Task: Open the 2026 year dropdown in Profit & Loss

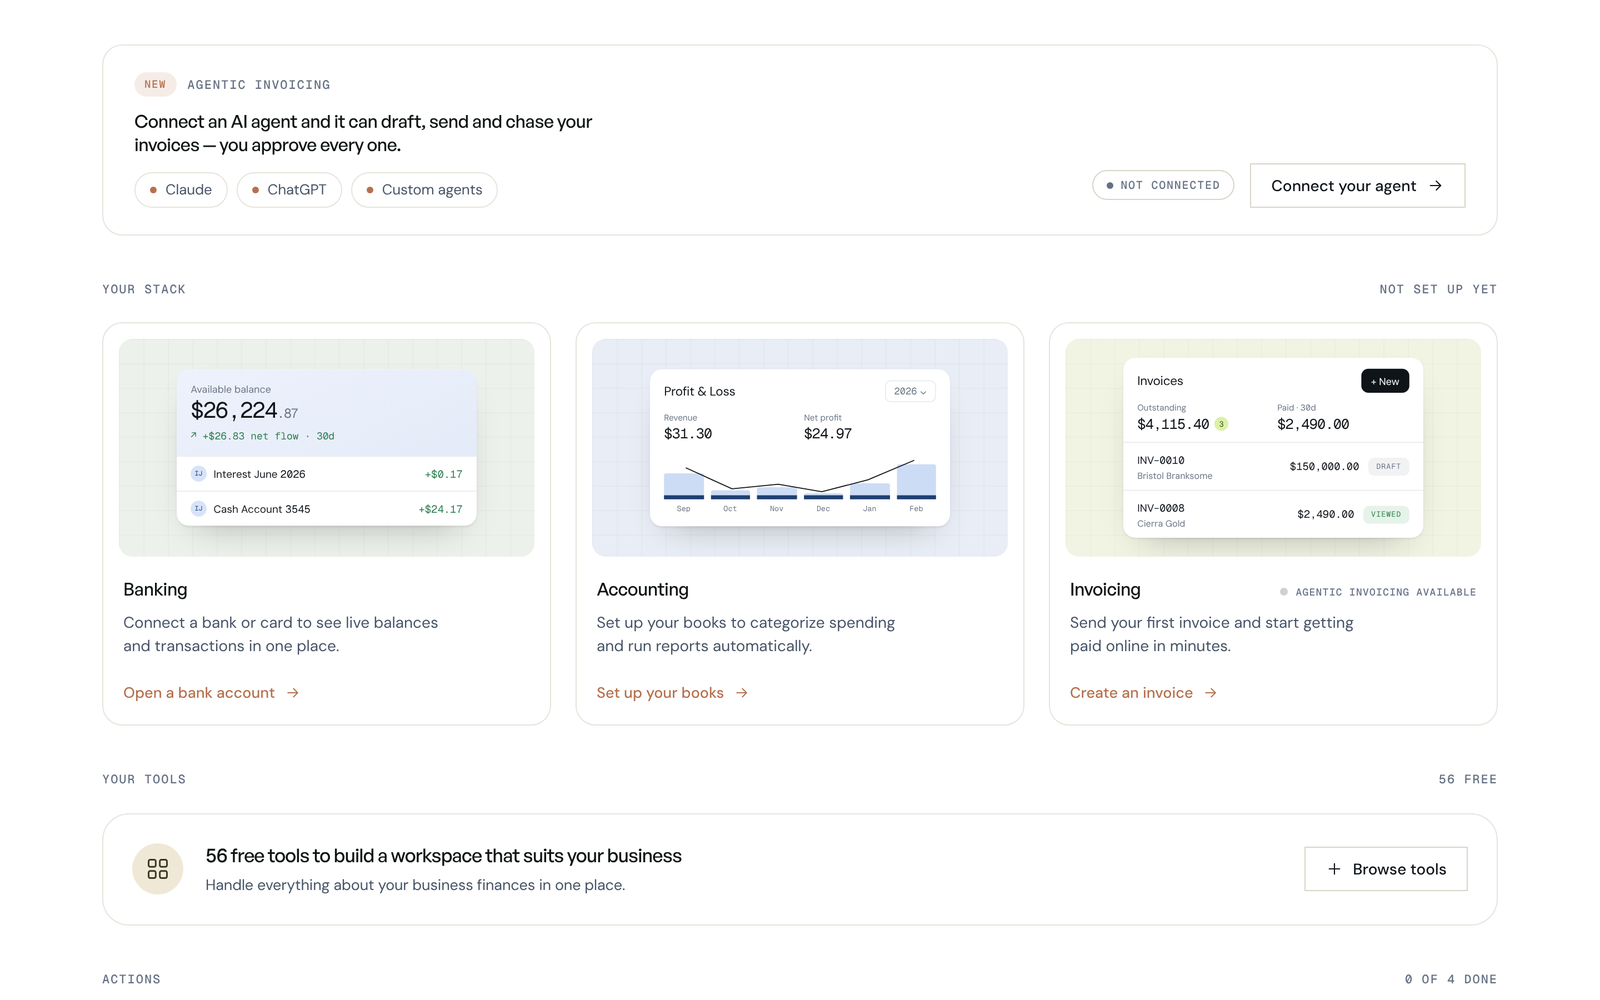Action: (910, 392)
